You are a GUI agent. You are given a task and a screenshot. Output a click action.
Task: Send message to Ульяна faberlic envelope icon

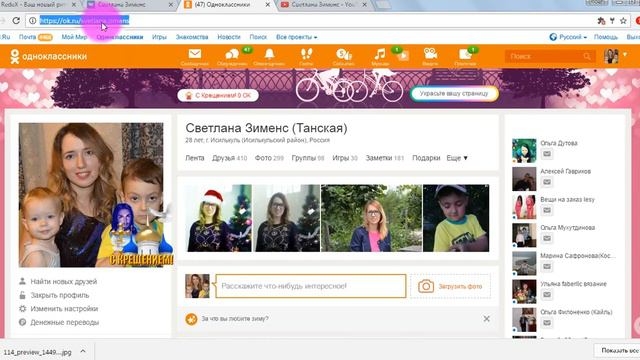[547, 295]
